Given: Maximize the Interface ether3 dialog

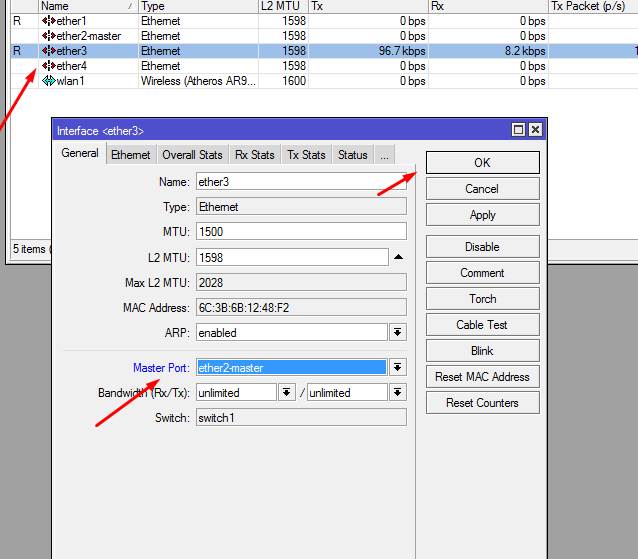Looking at the screenshot, I should pyautogui.click(x=518, y=130).
